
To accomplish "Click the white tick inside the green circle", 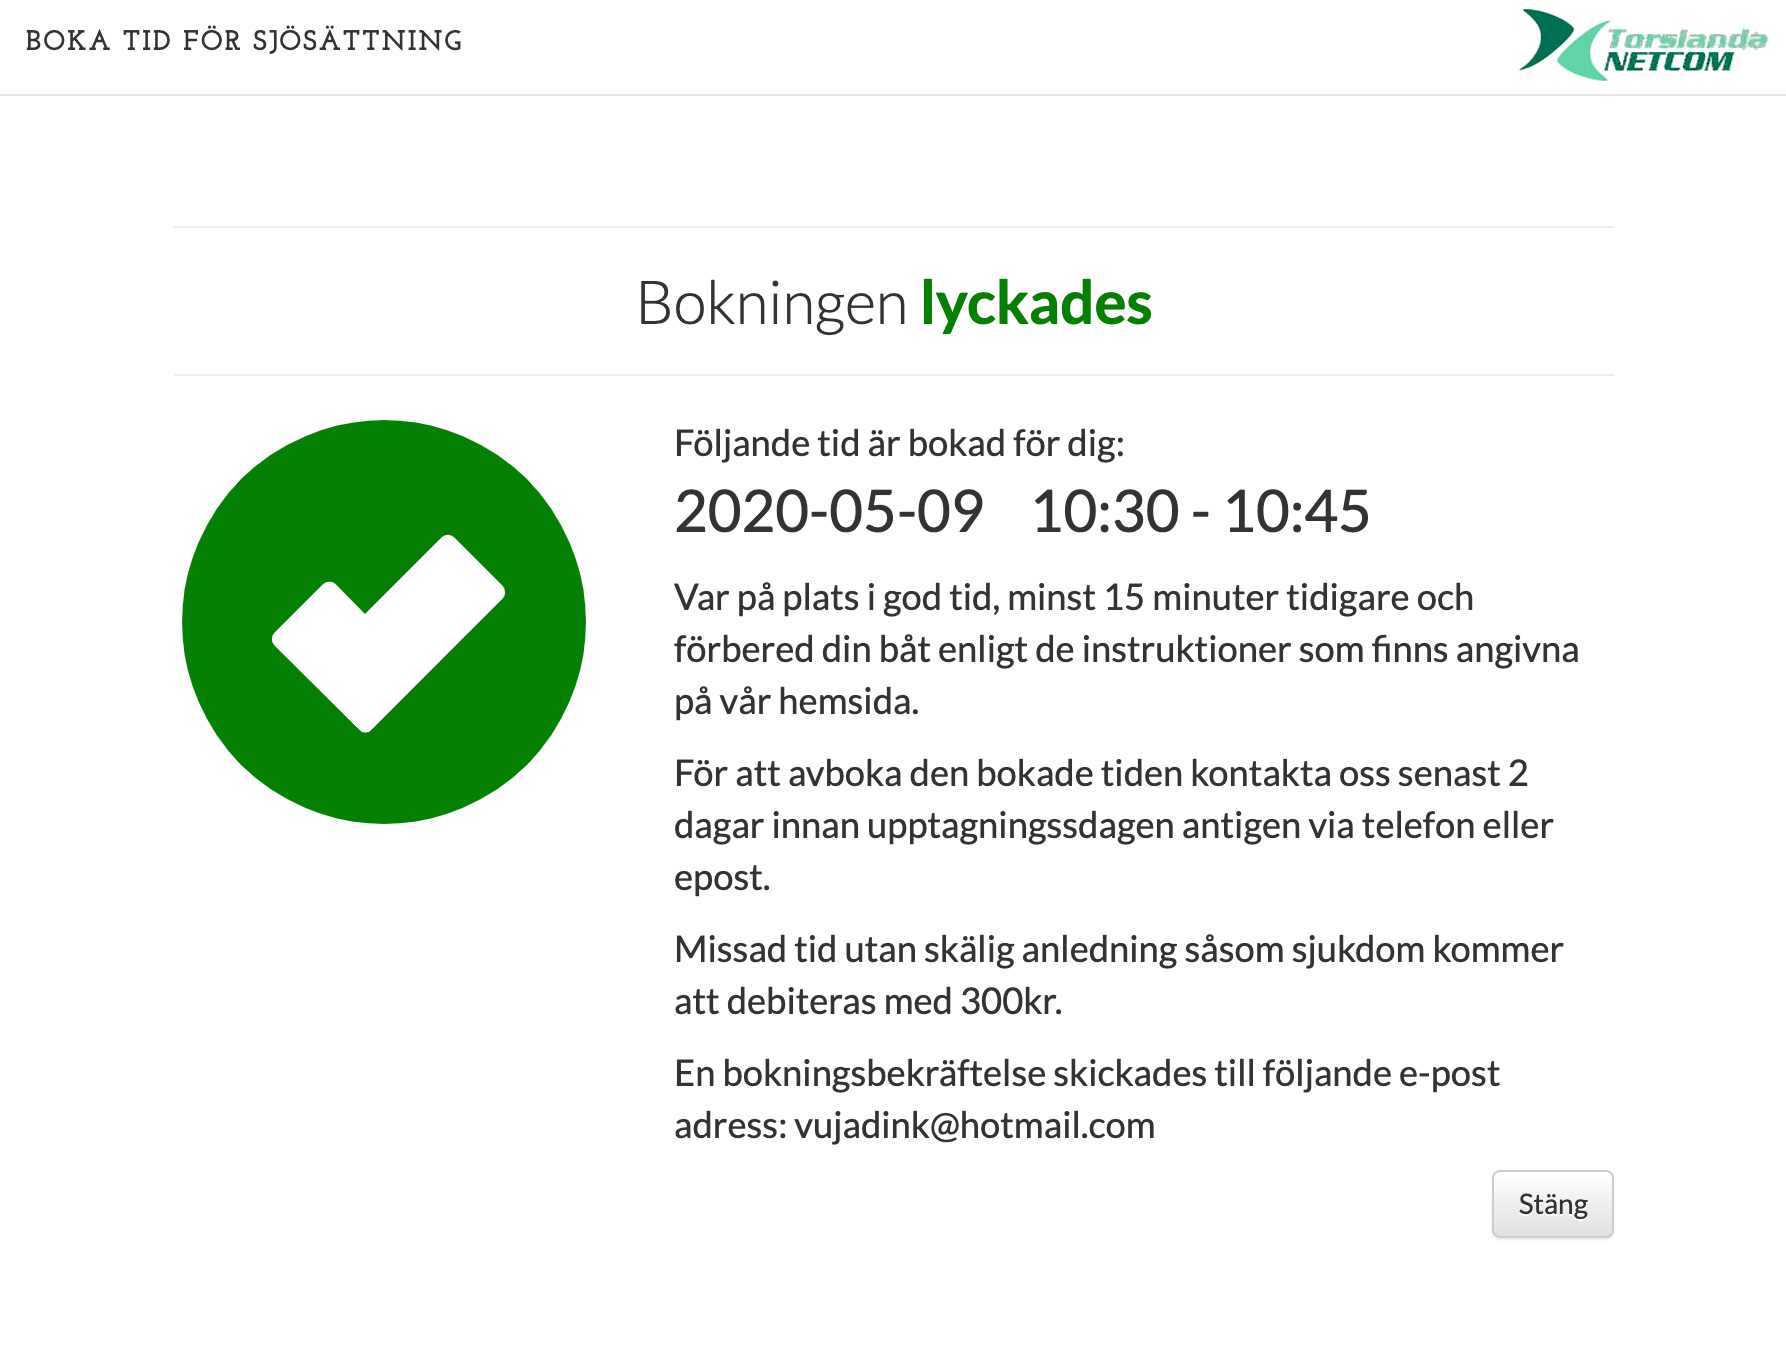I will (x=388, y=633).
